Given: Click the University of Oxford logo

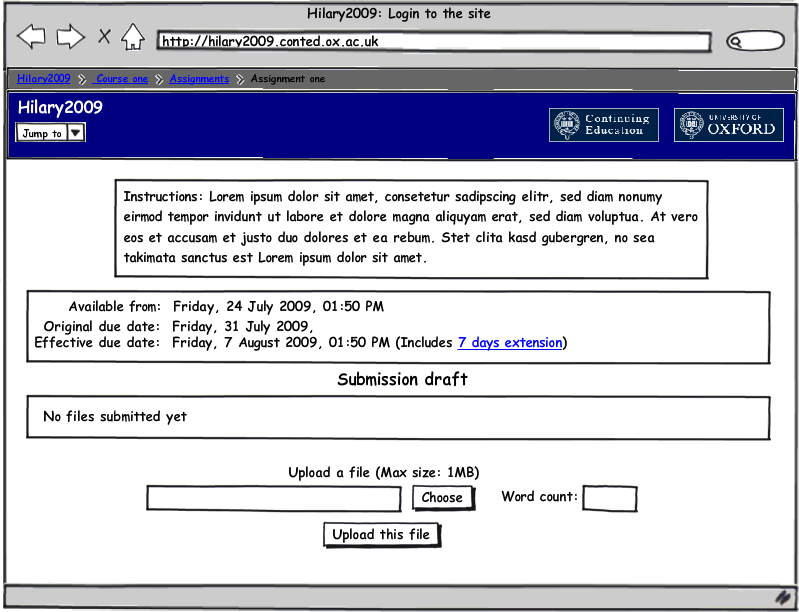Looking at the screenshot, I should [x=727, y=125].
